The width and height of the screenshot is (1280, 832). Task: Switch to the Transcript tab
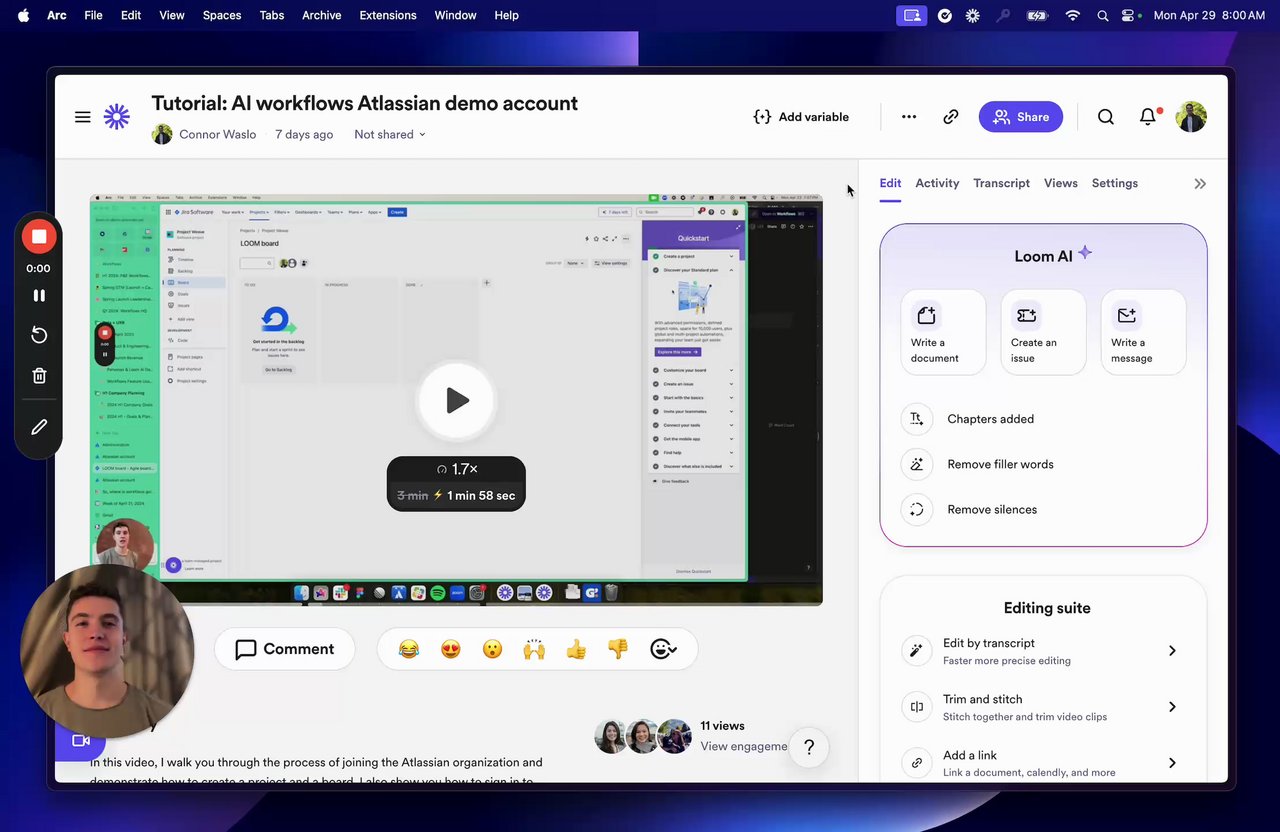[x=1001, y=183]
